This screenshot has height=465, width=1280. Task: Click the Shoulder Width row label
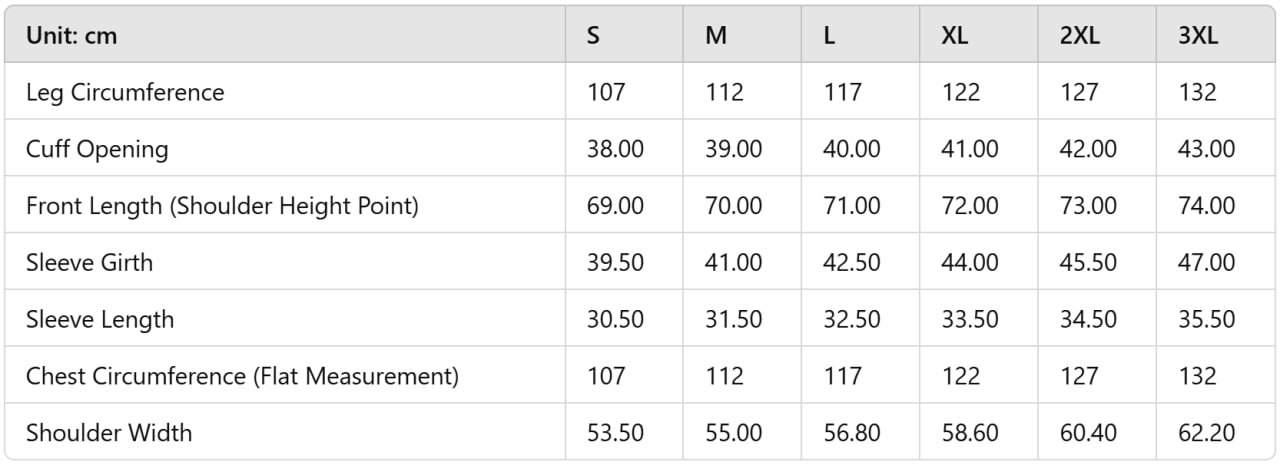tap(109, 433)
